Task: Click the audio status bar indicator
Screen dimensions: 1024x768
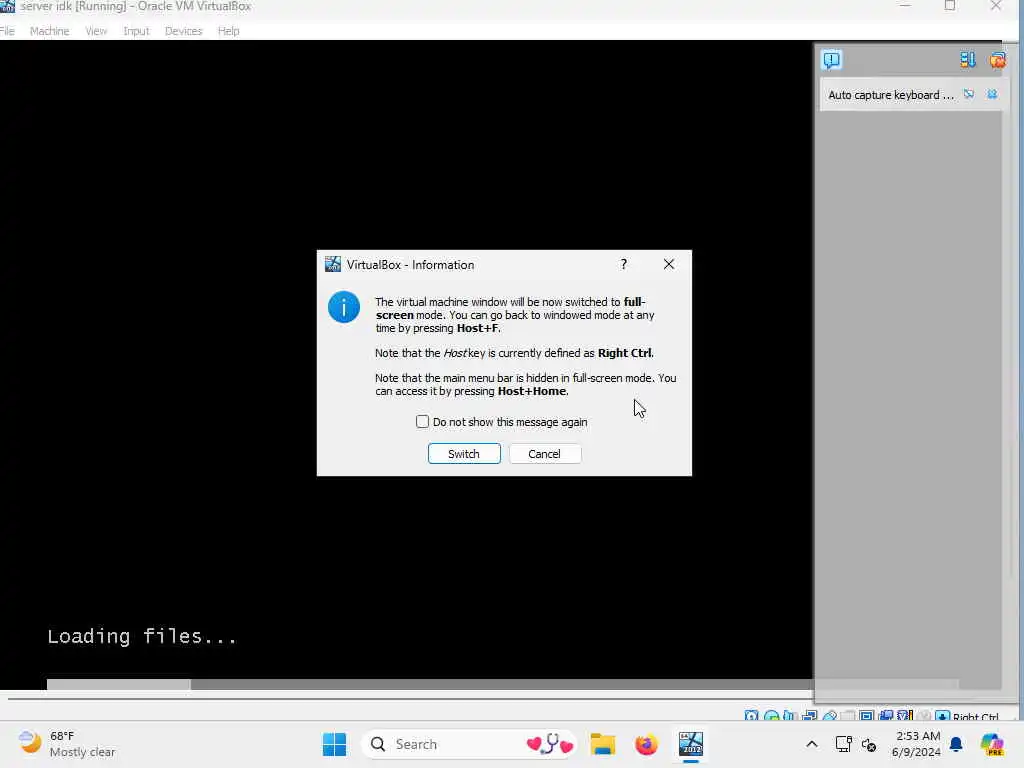Action: click(x=788, y=716)
